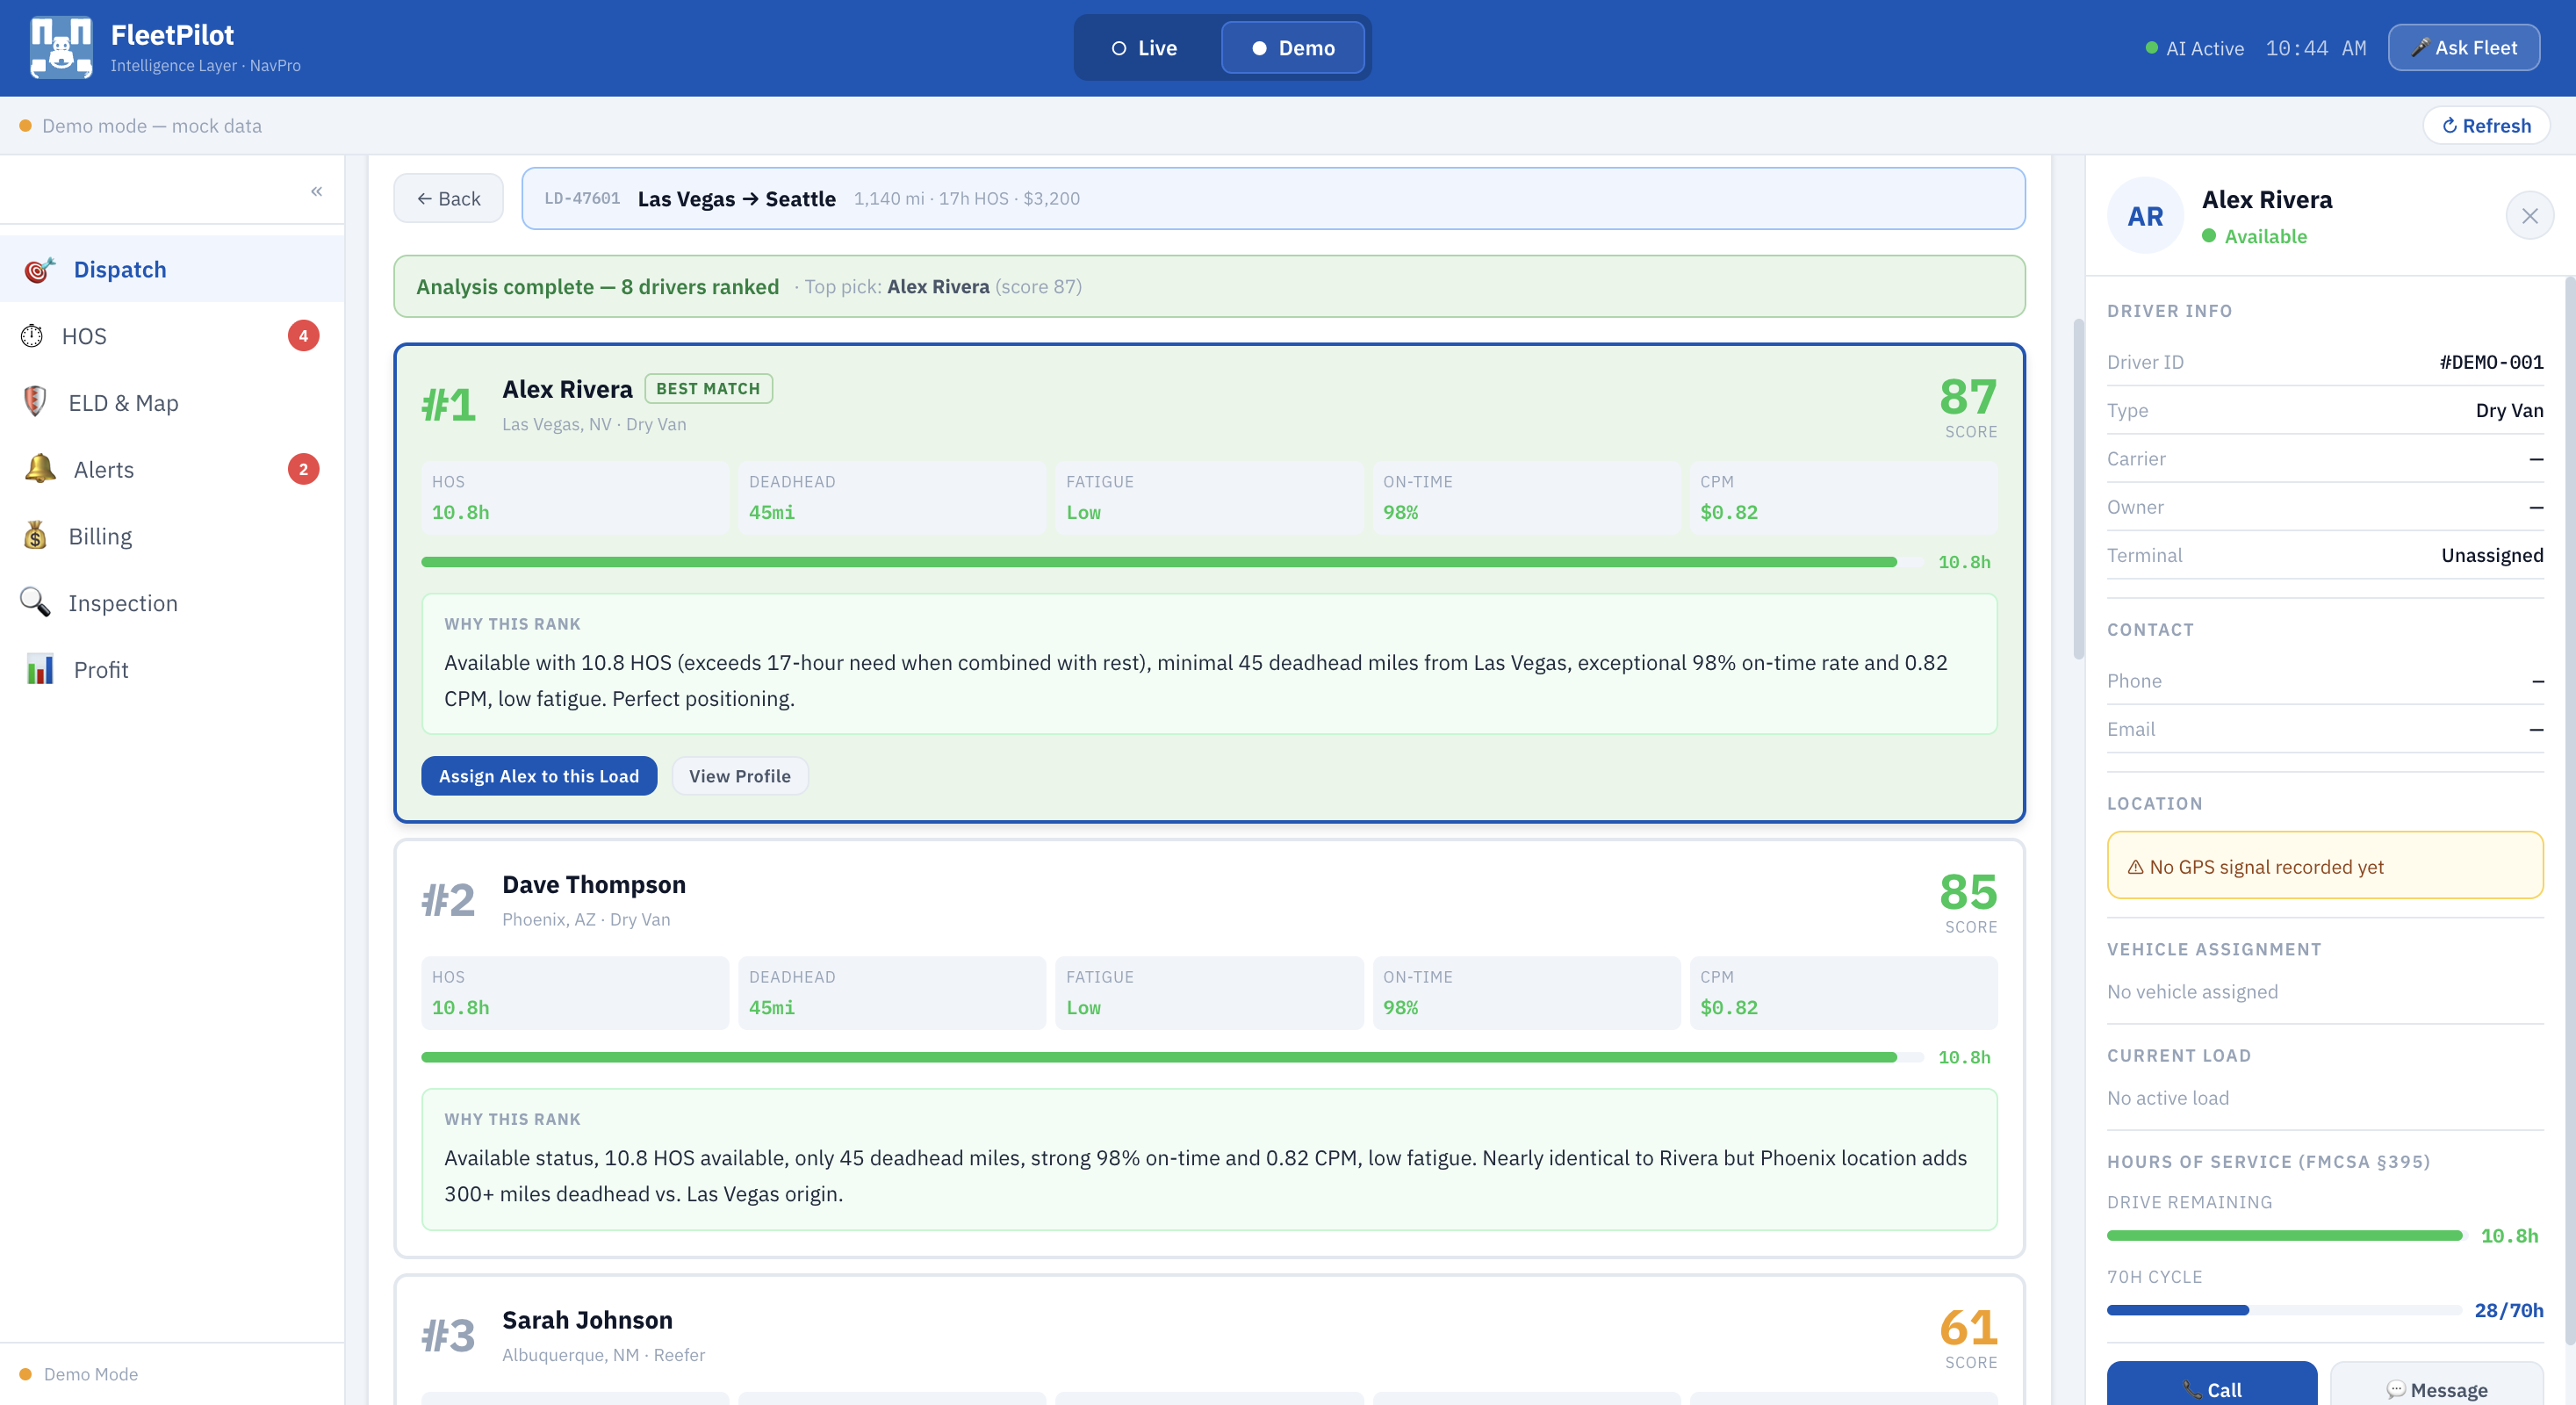Click the ELD & Map shield icon
Screen dimensions: 2576x1405
coord(35,402)
